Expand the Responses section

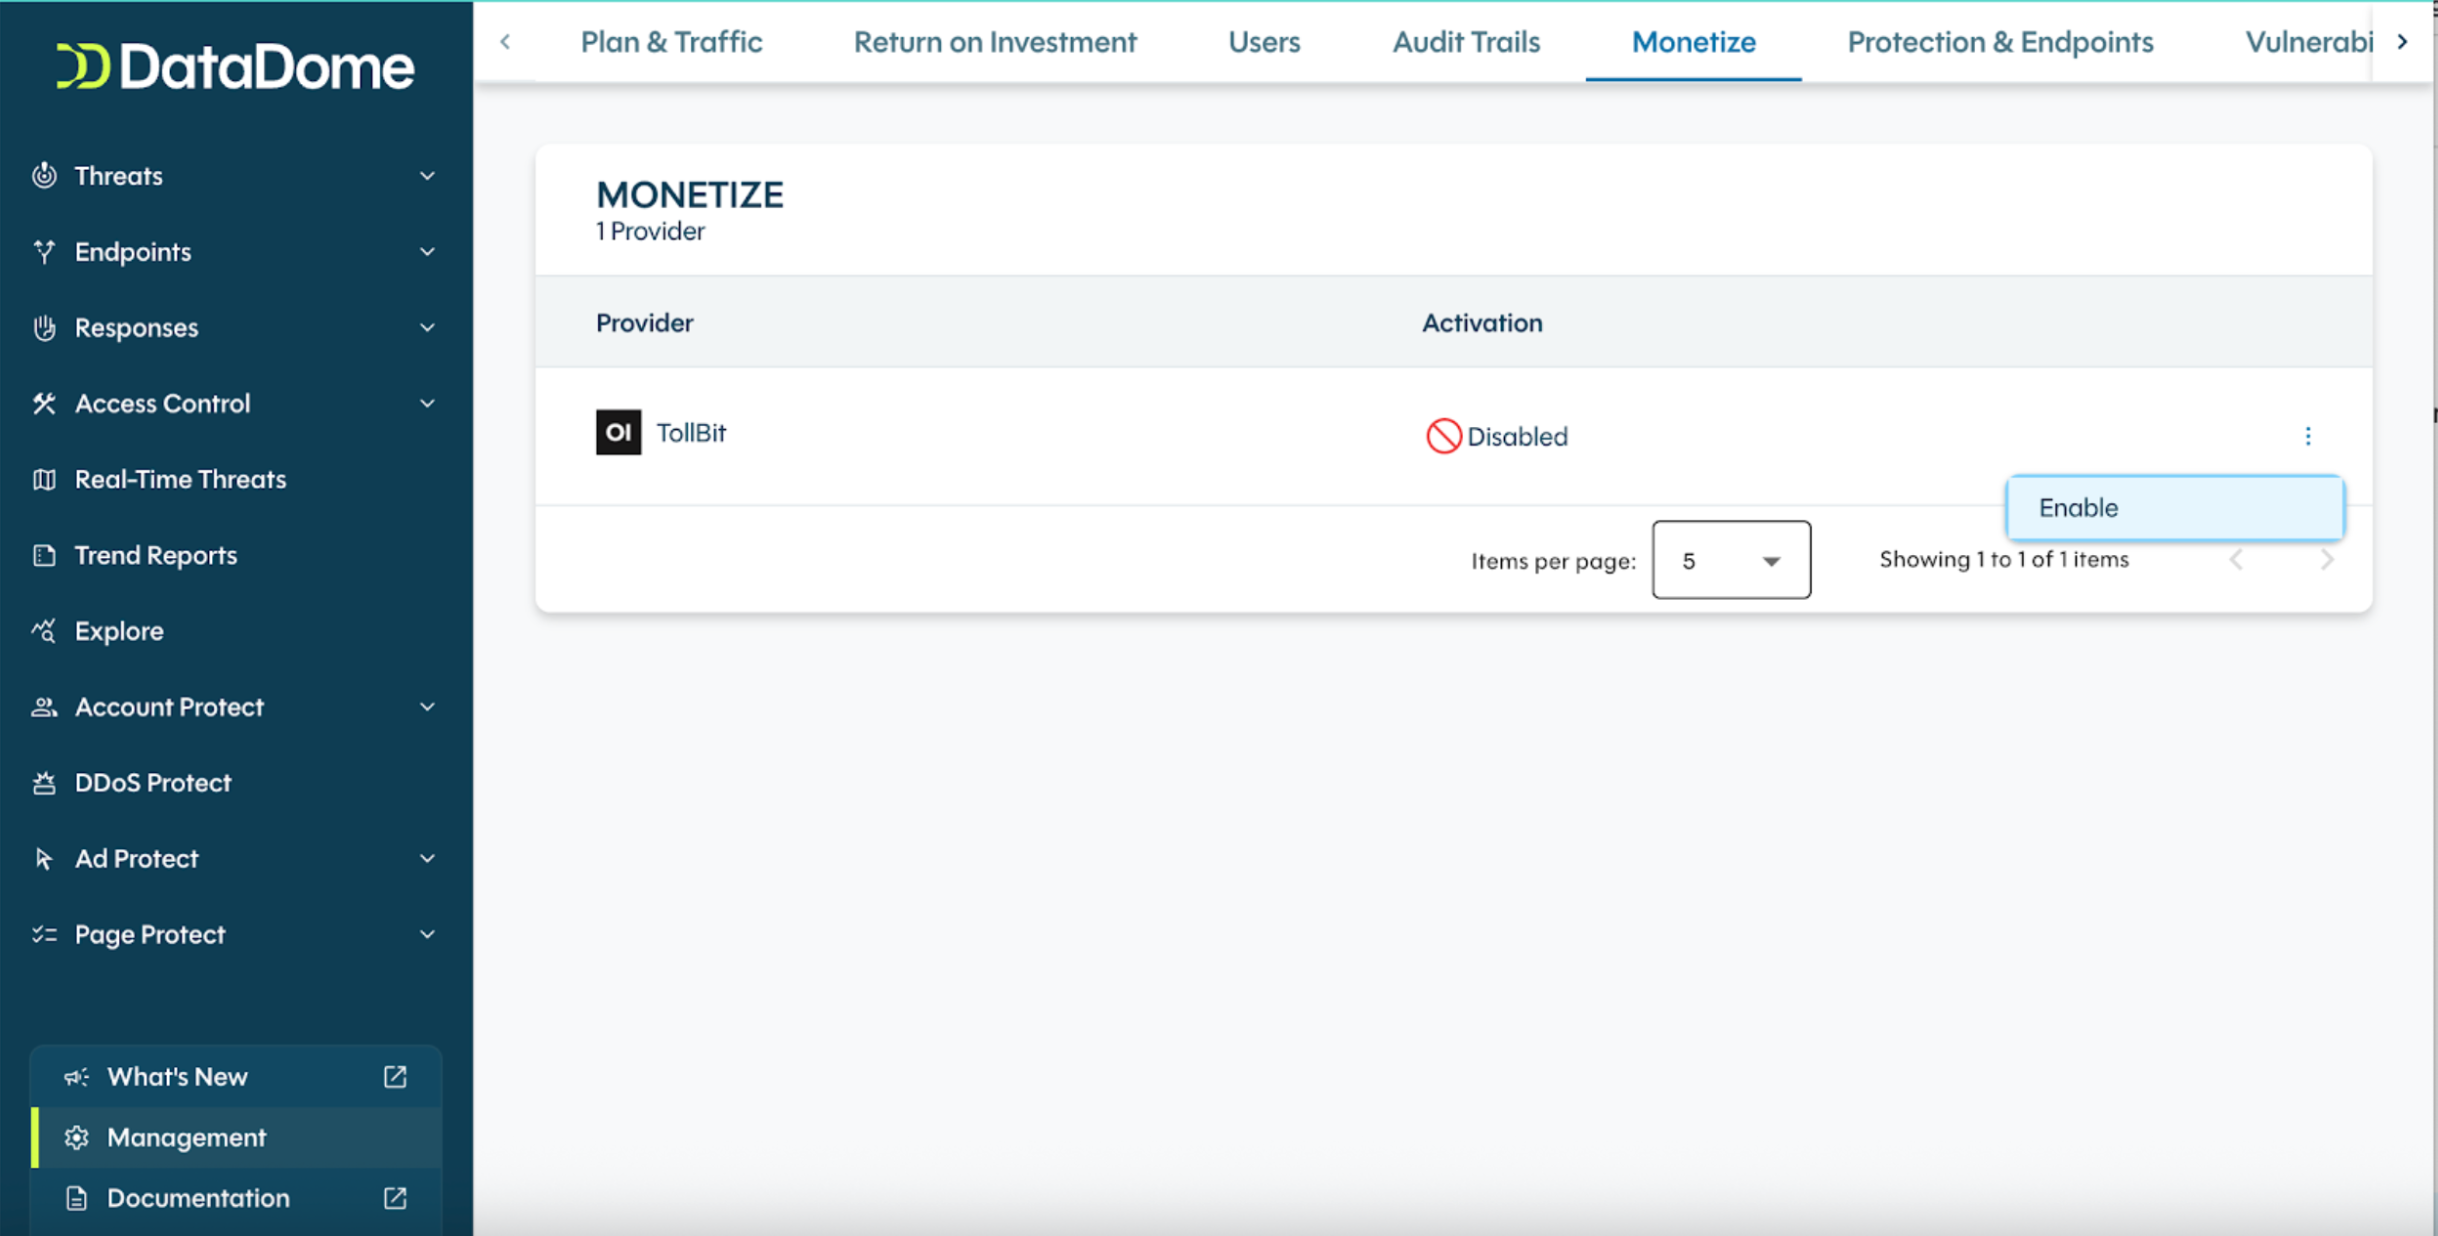coord(428,327)
